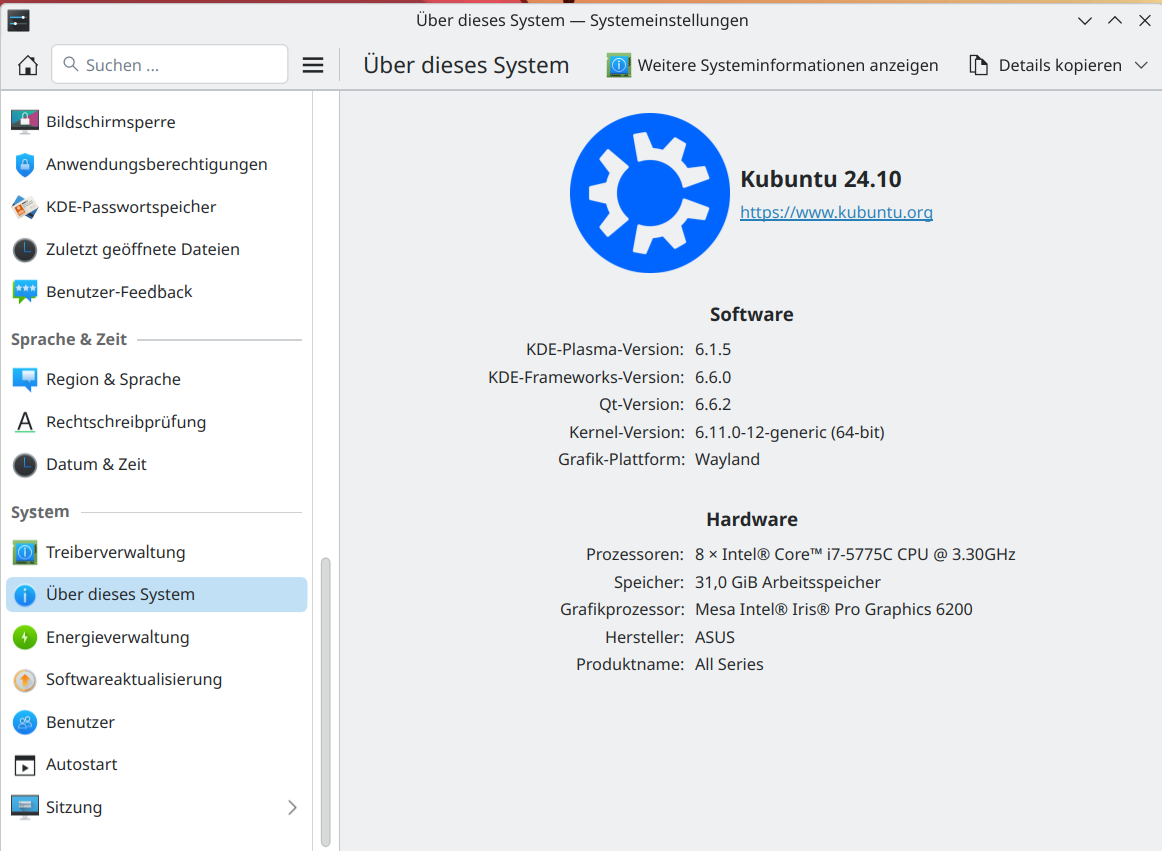Click the Qt-Version value 6.6.2
The height and width of the screenshot is (851, 1162).
pos(713,405)
